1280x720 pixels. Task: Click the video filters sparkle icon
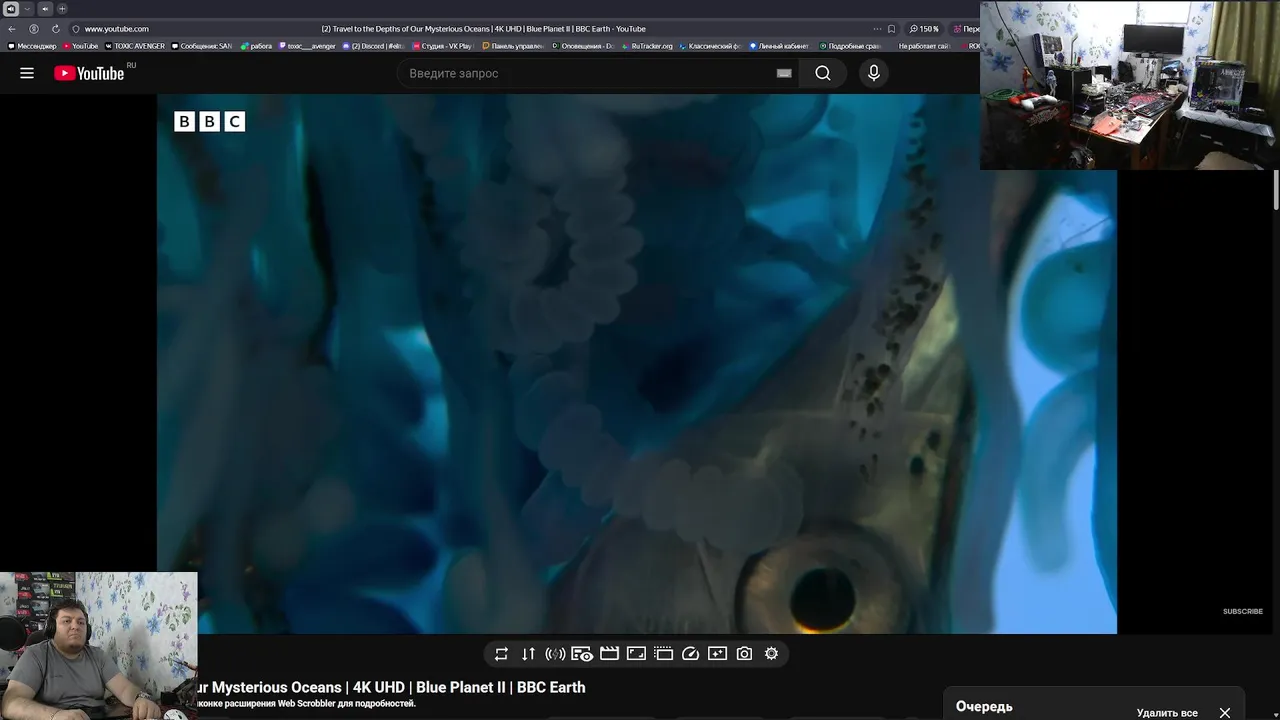(717, 654)
